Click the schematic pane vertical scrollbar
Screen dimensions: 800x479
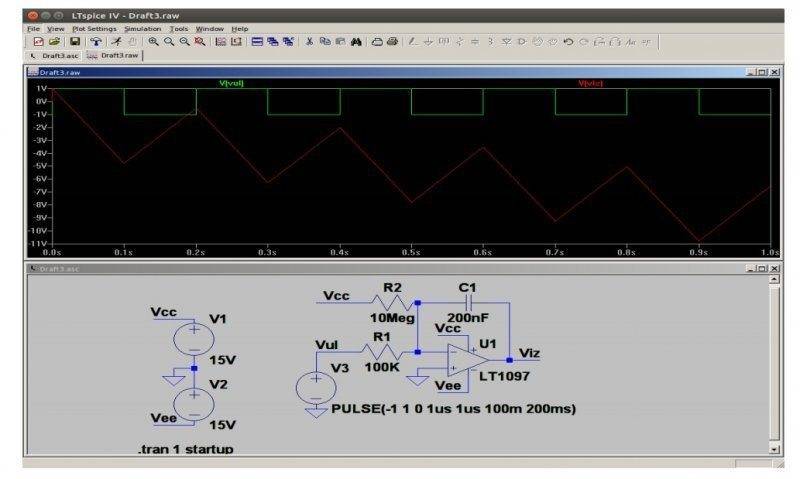(x=775, y=360)
